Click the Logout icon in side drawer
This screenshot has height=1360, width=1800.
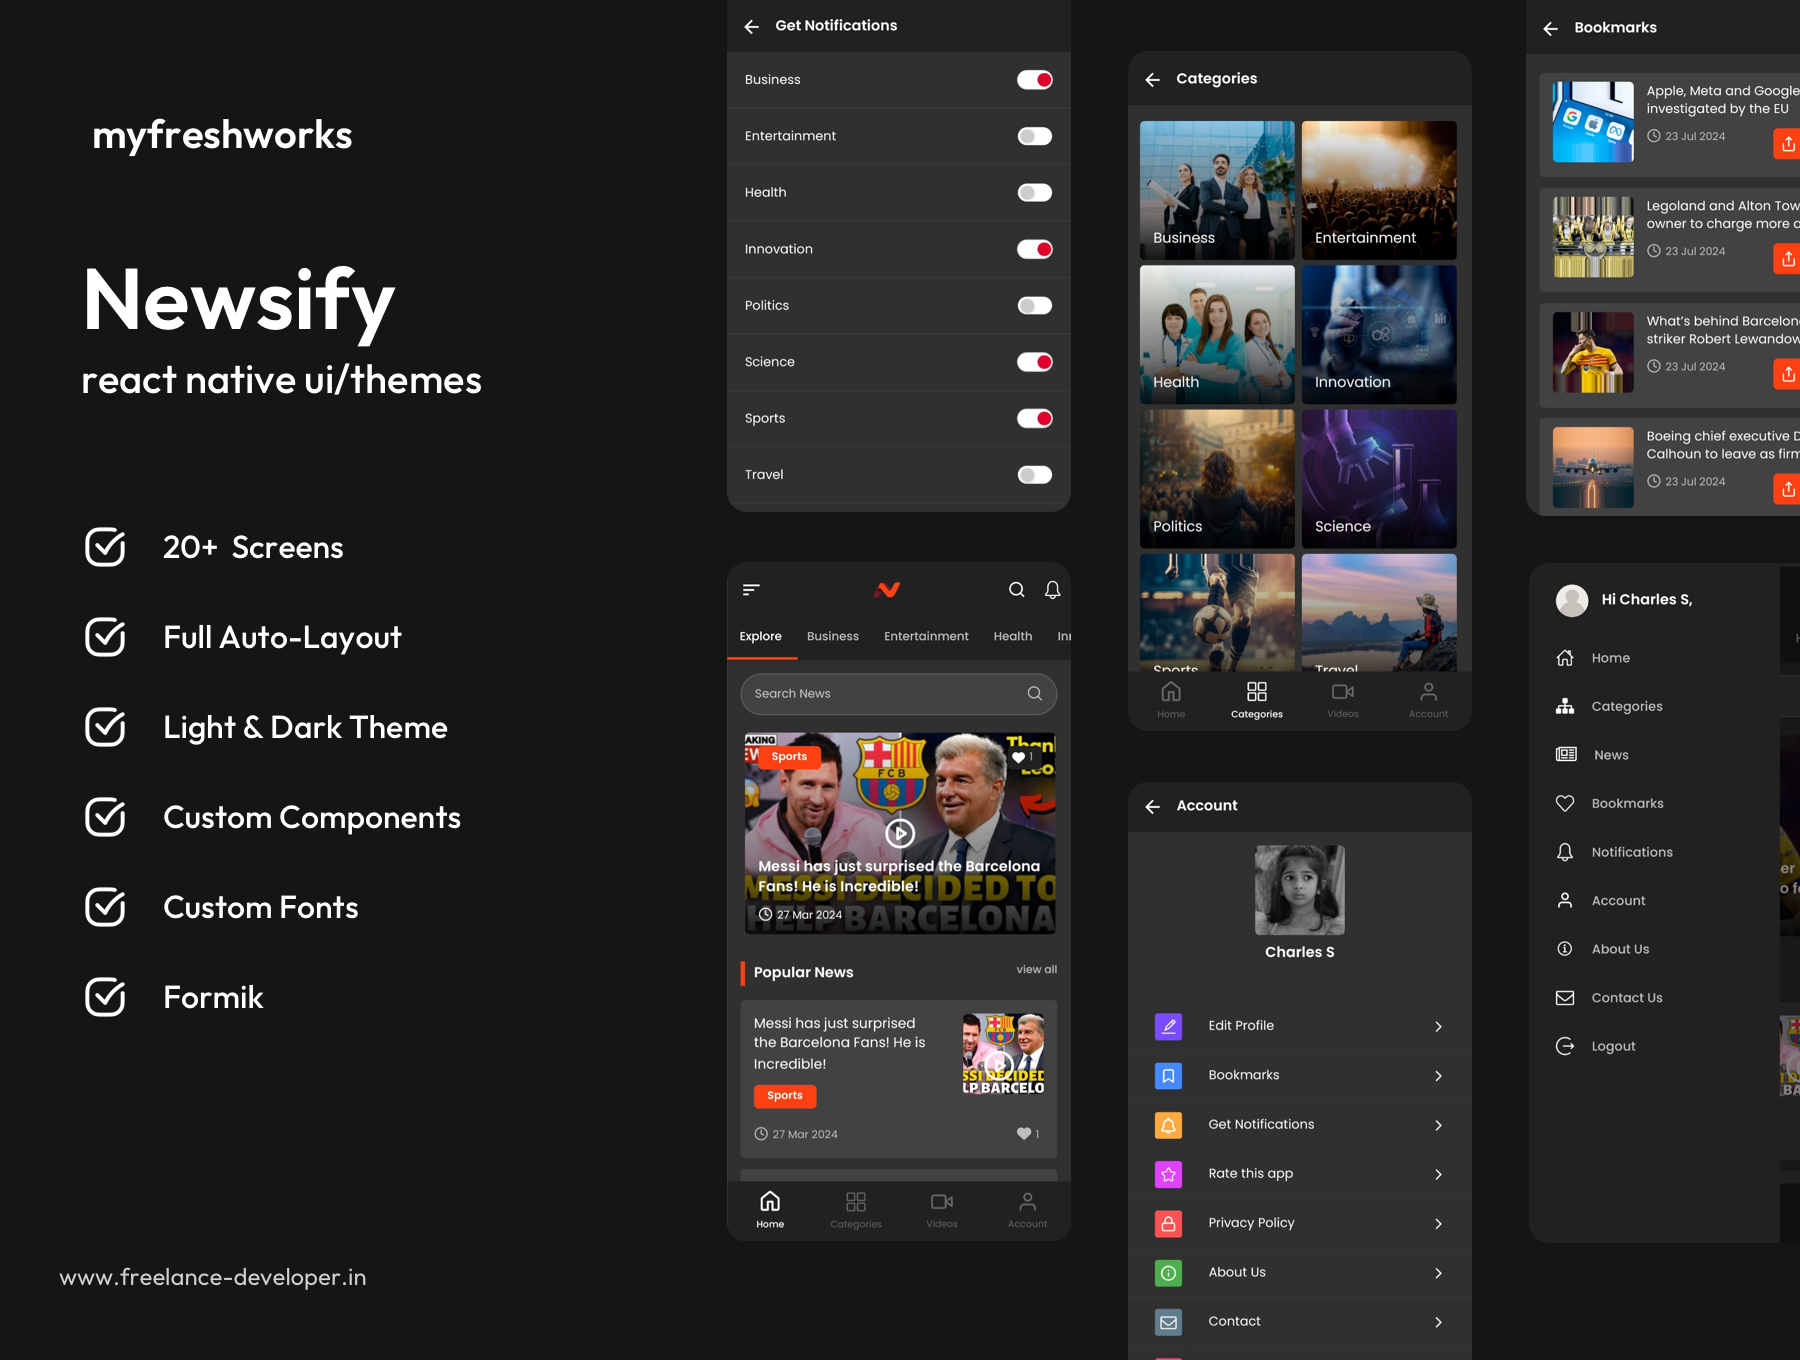(x=1565, y=1046)
